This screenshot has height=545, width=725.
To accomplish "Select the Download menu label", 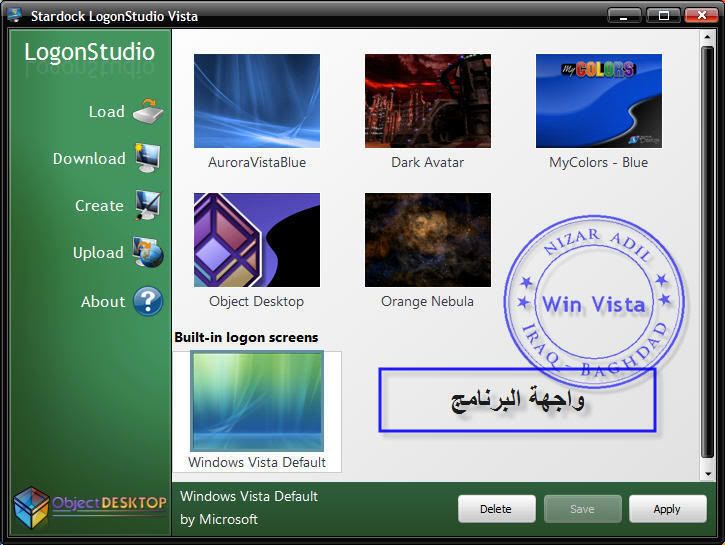I will coord(89,159).
